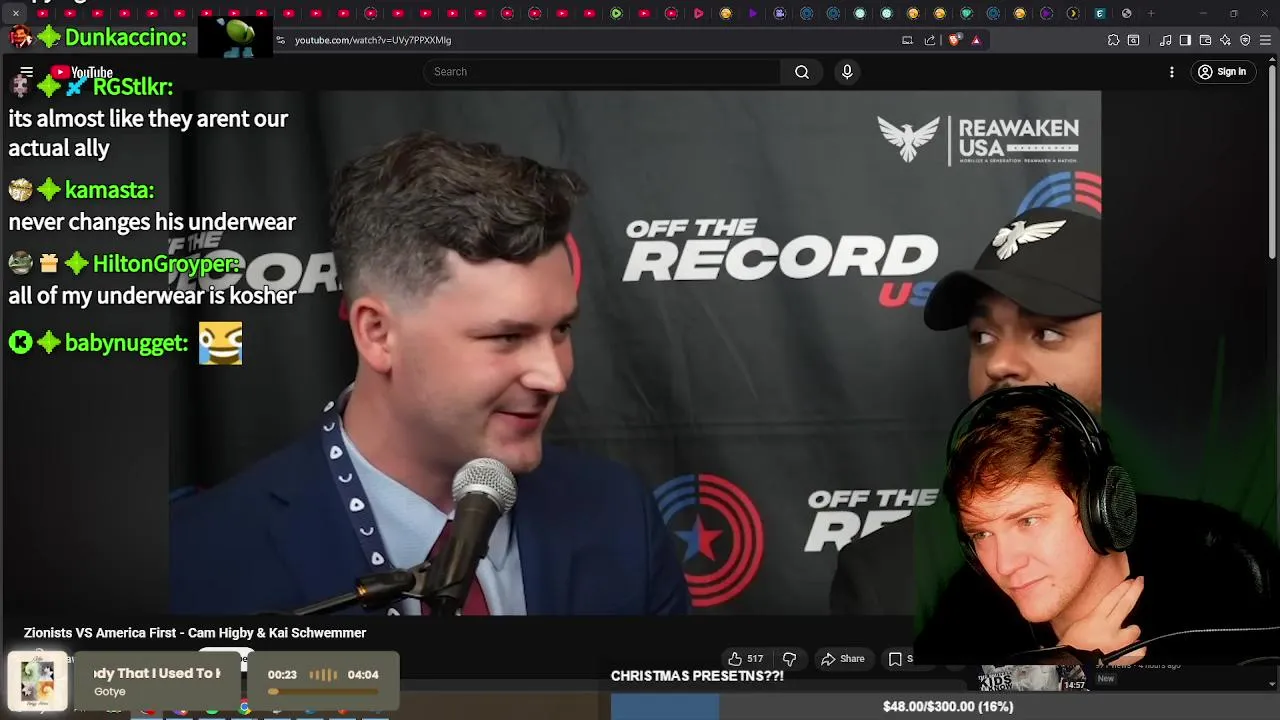Viewport: 1280px width, 720px height.
Task: Go to the YouTube home logo
Action: point(82,72)
